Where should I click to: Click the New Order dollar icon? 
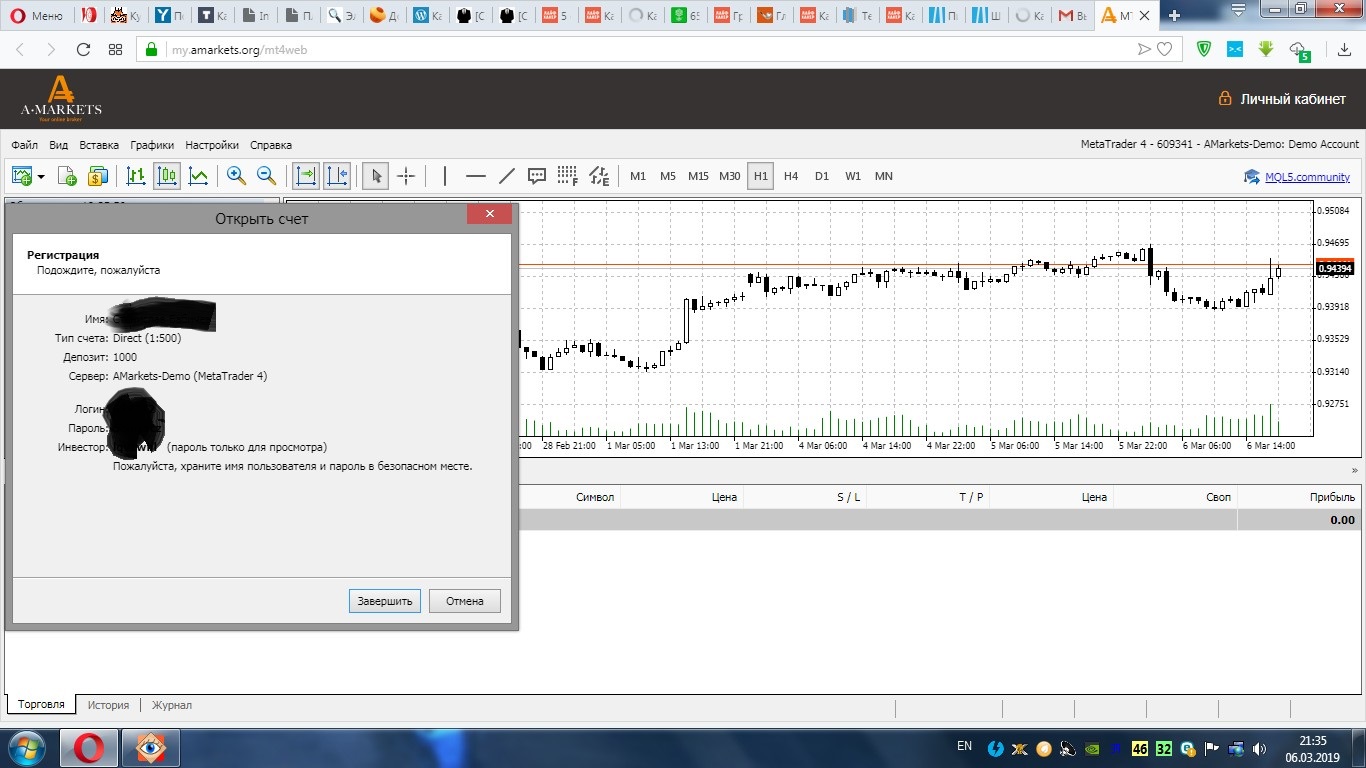[97, 176]
